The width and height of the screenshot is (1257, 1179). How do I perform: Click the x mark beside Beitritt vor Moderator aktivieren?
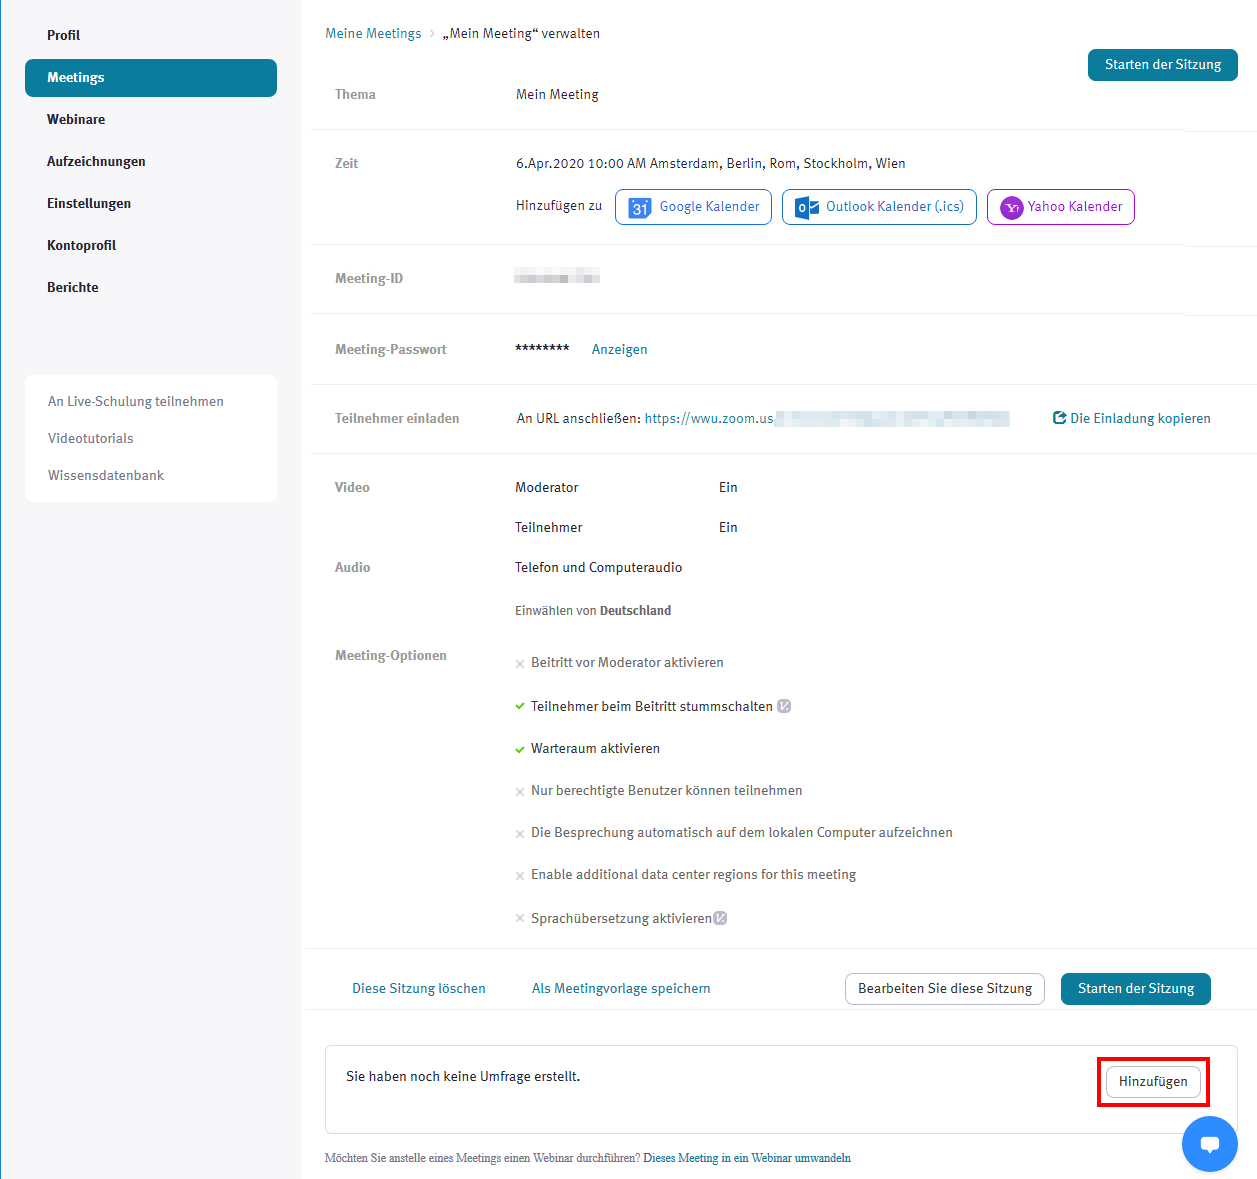(520, 663)
